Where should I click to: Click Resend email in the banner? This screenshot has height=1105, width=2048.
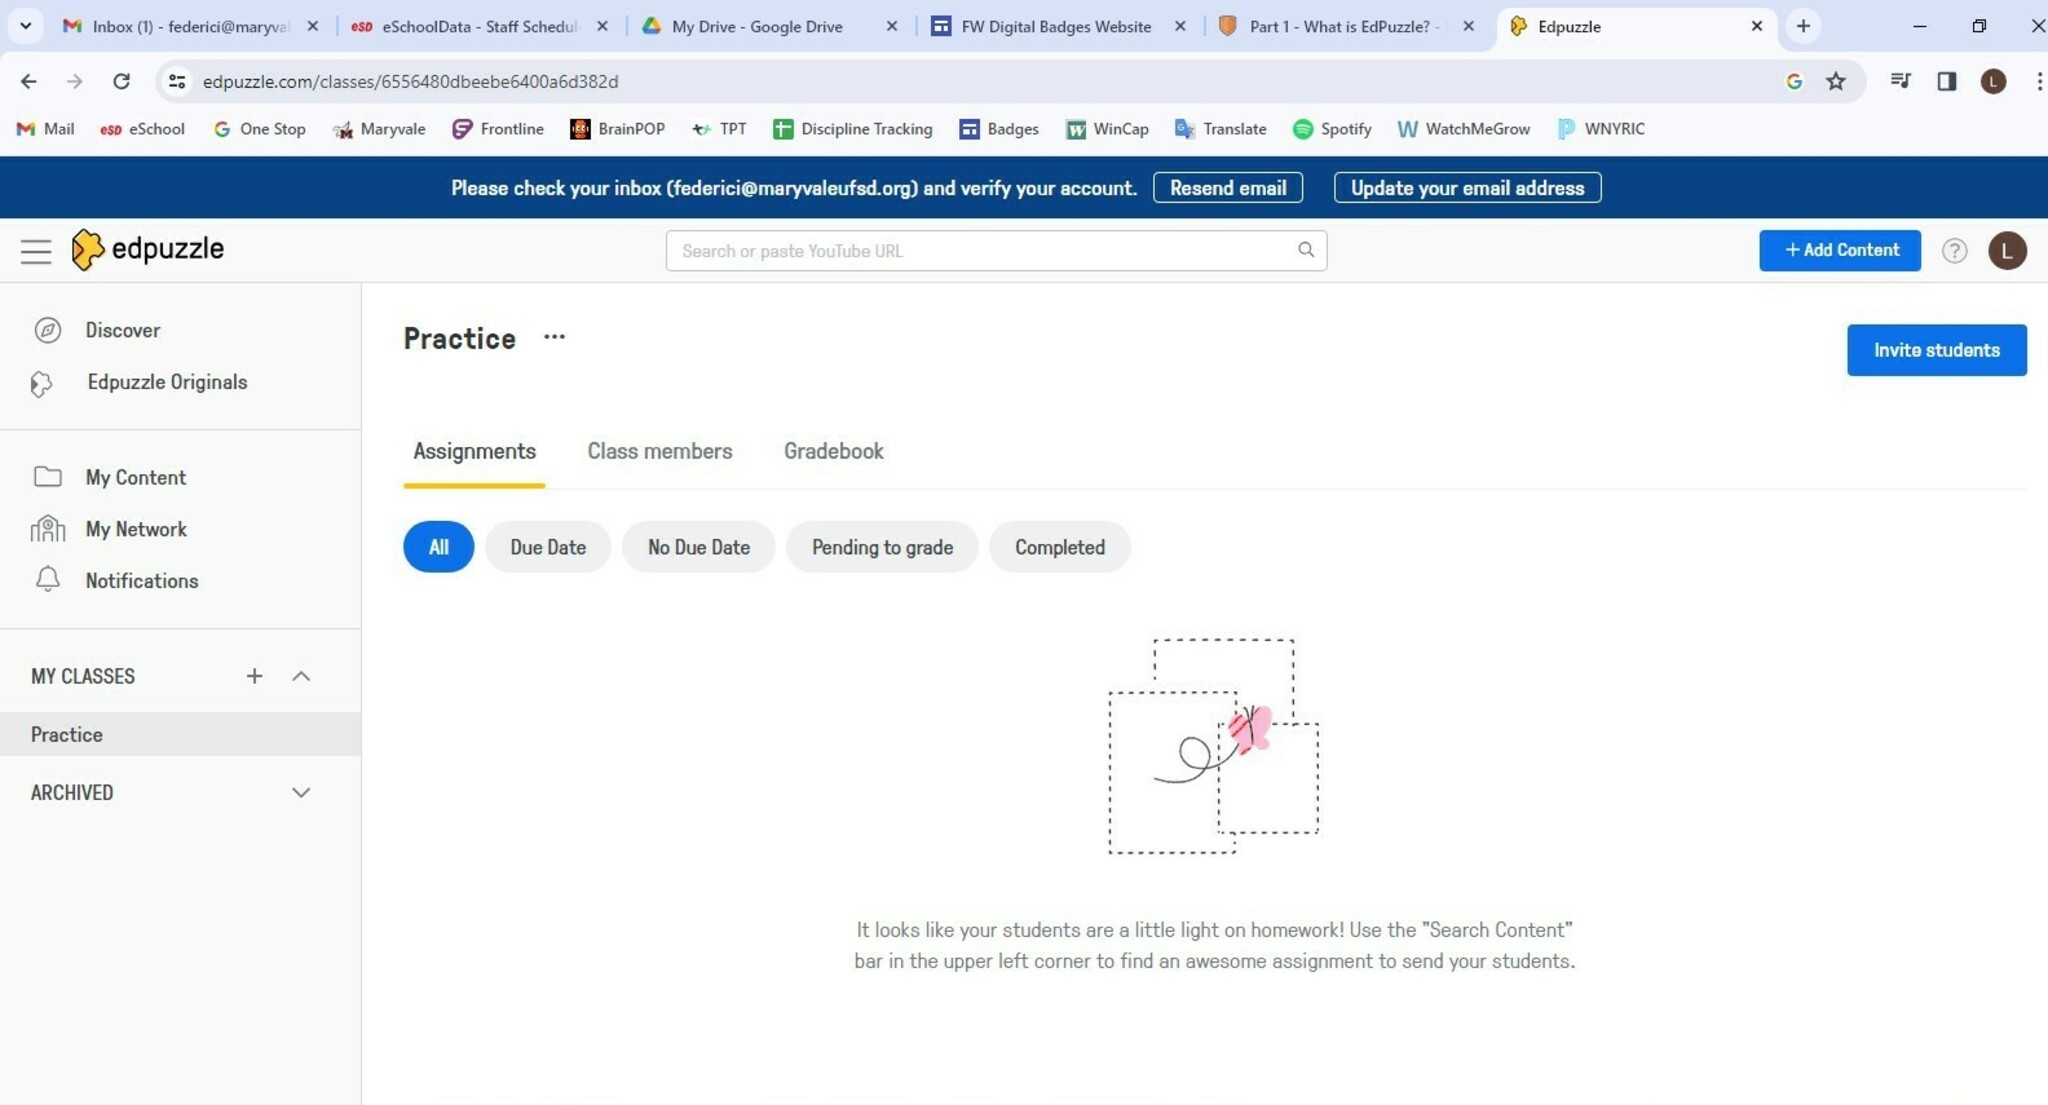click(x=1227, y=188)
